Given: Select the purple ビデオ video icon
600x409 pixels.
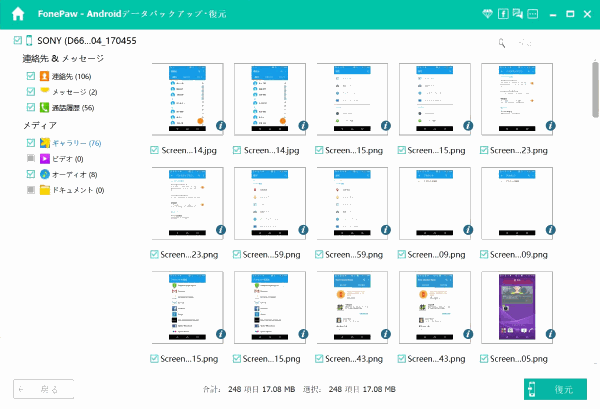Looking at the screenshot, I should coord(45,158).
